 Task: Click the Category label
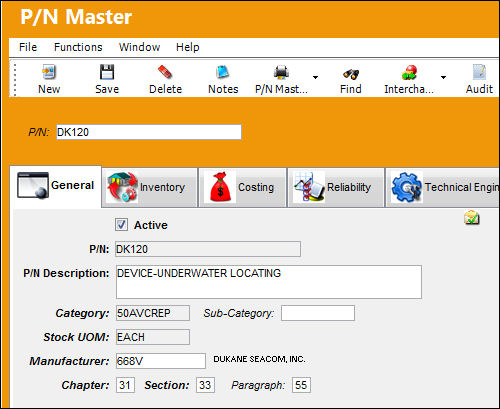point(82,313)
